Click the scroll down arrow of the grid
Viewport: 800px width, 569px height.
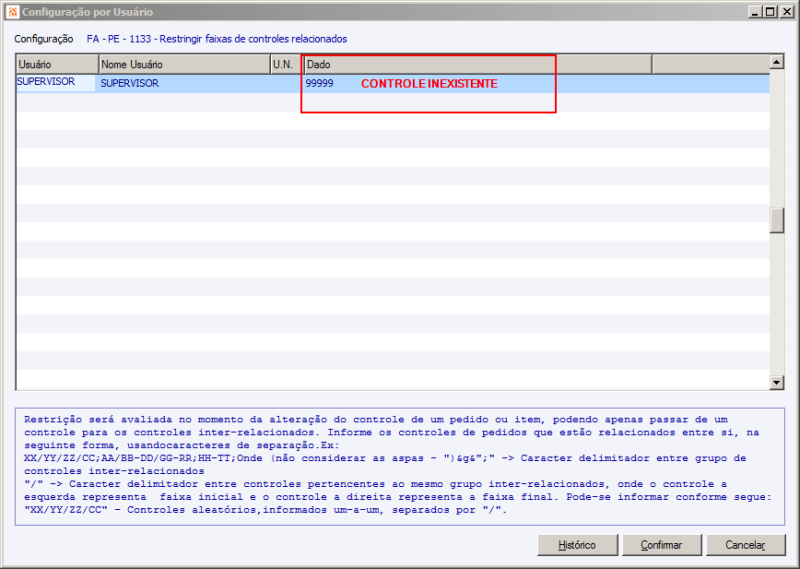(777, 382)
